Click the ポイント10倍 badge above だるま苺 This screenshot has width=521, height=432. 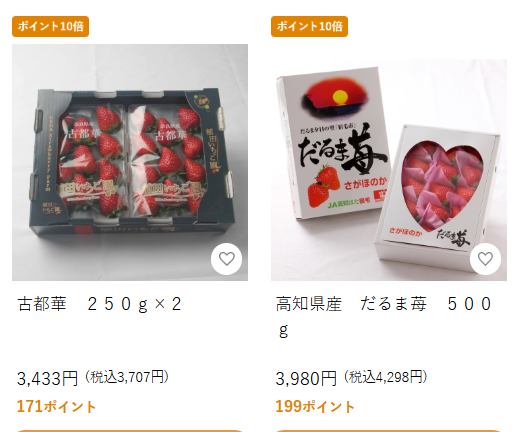[x=309, y=26]
